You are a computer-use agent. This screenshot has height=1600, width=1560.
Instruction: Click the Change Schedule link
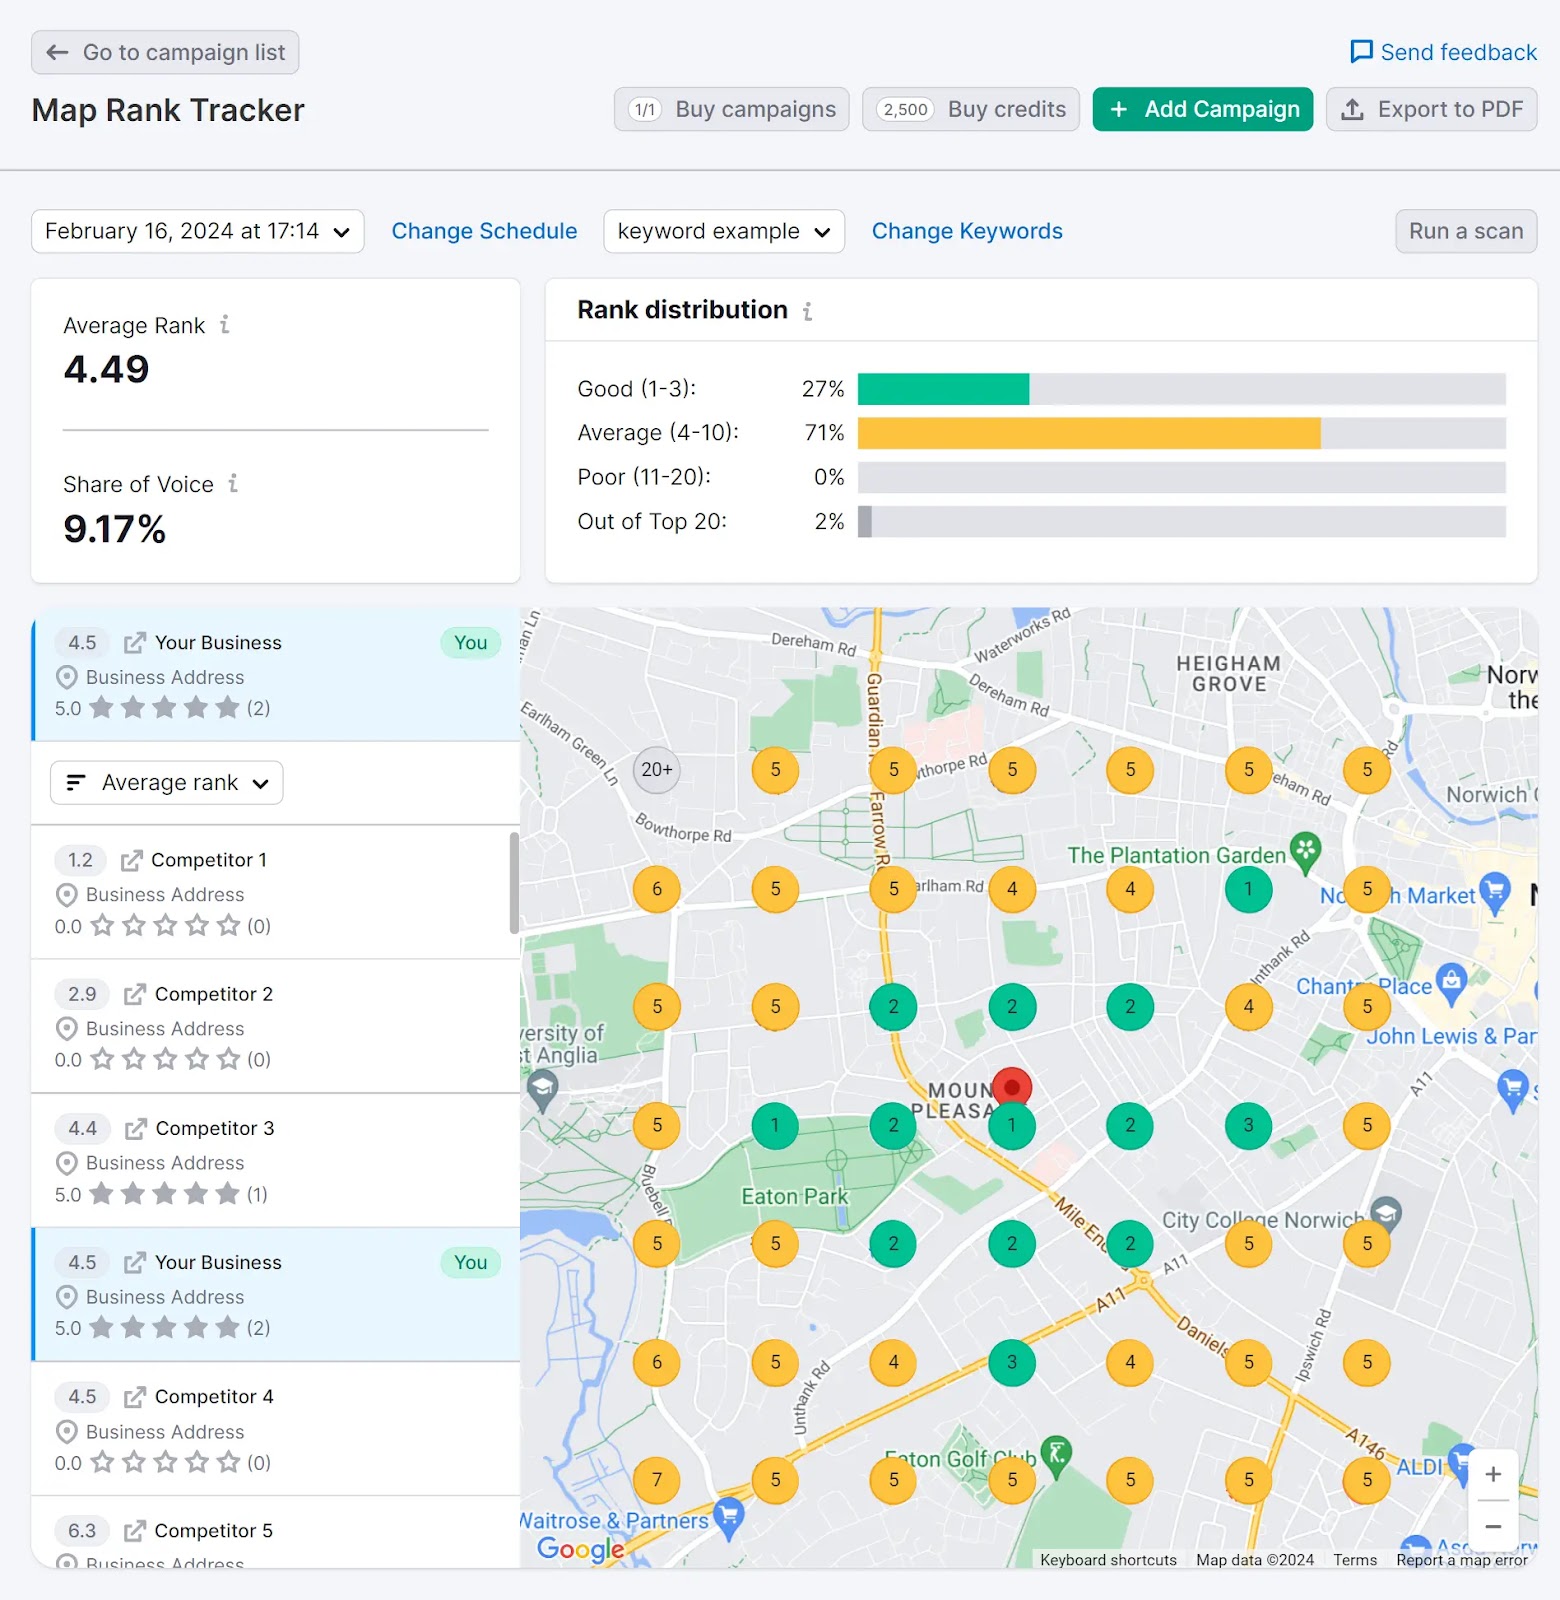pos(484,232)
